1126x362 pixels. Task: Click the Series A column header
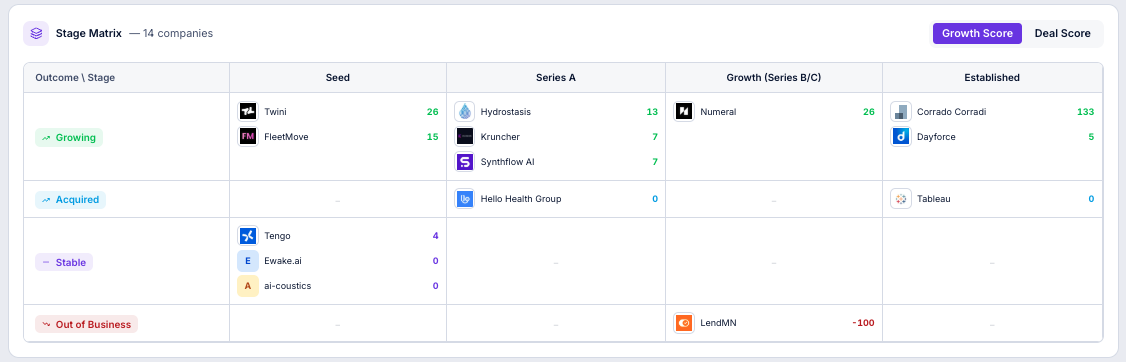556,78
